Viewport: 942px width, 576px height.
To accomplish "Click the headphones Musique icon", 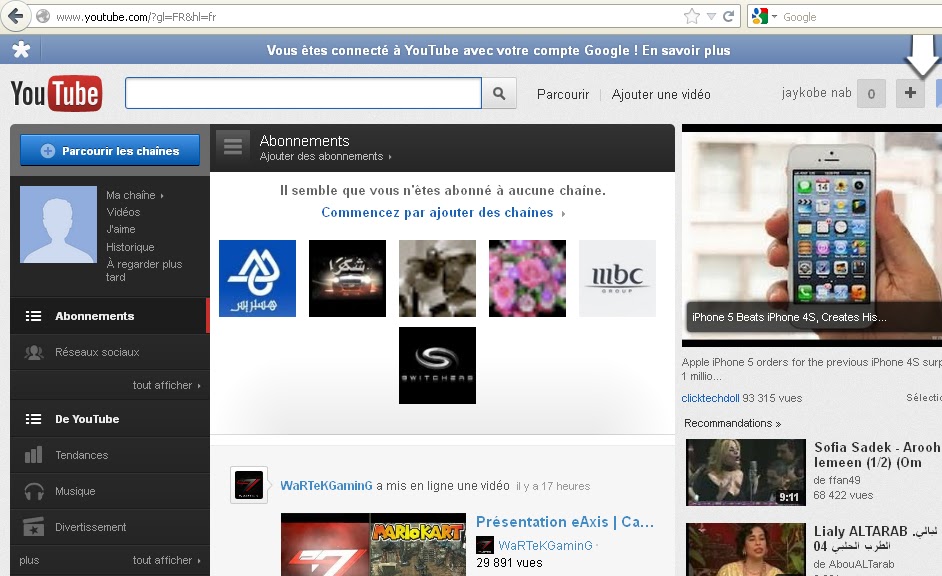I will (34, 491).
